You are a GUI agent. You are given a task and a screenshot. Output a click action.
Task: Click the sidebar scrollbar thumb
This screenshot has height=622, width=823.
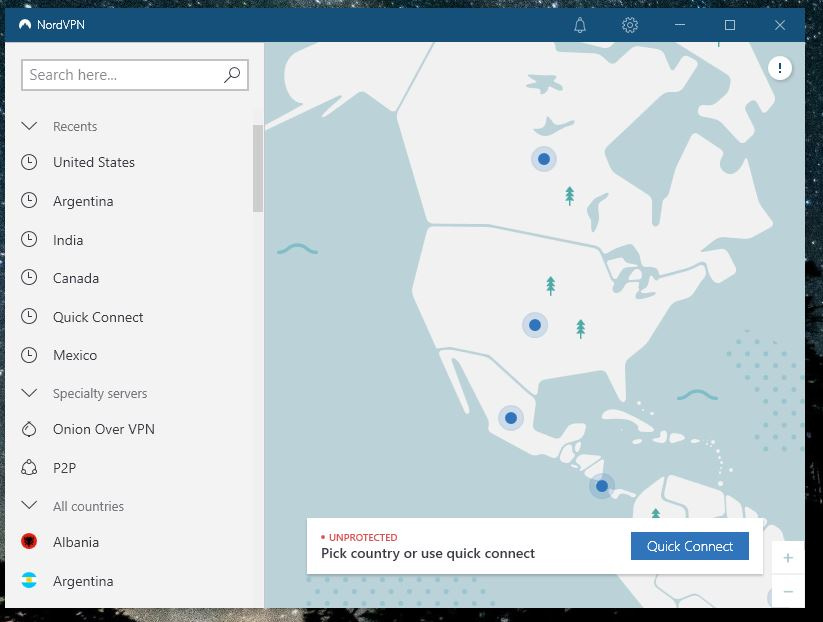pos(258,168)
